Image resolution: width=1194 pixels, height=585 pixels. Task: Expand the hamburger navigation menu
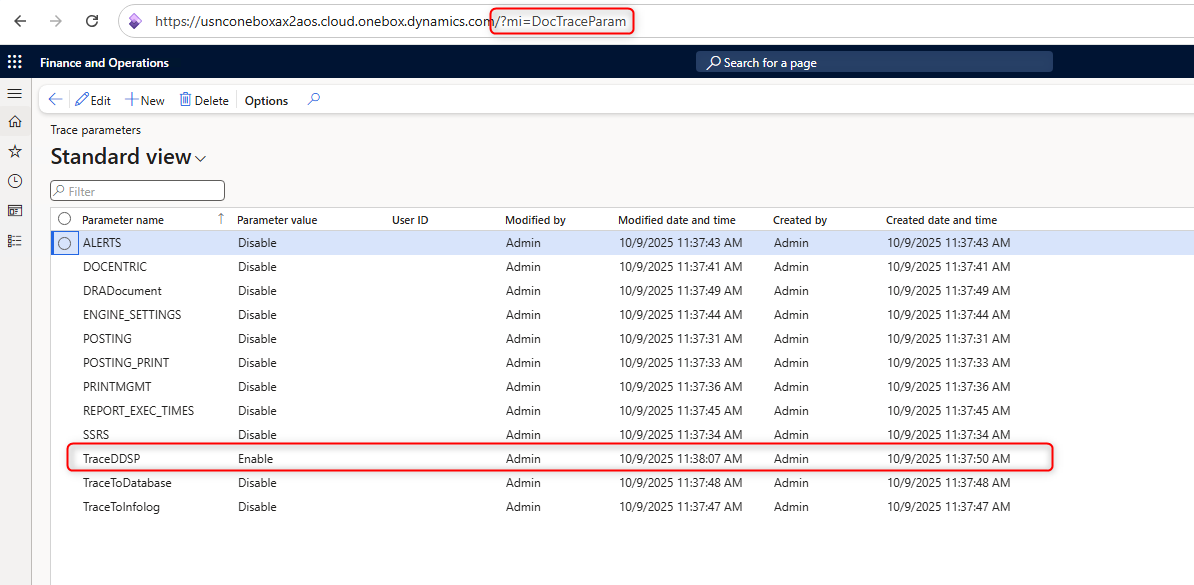pos(15,93)
